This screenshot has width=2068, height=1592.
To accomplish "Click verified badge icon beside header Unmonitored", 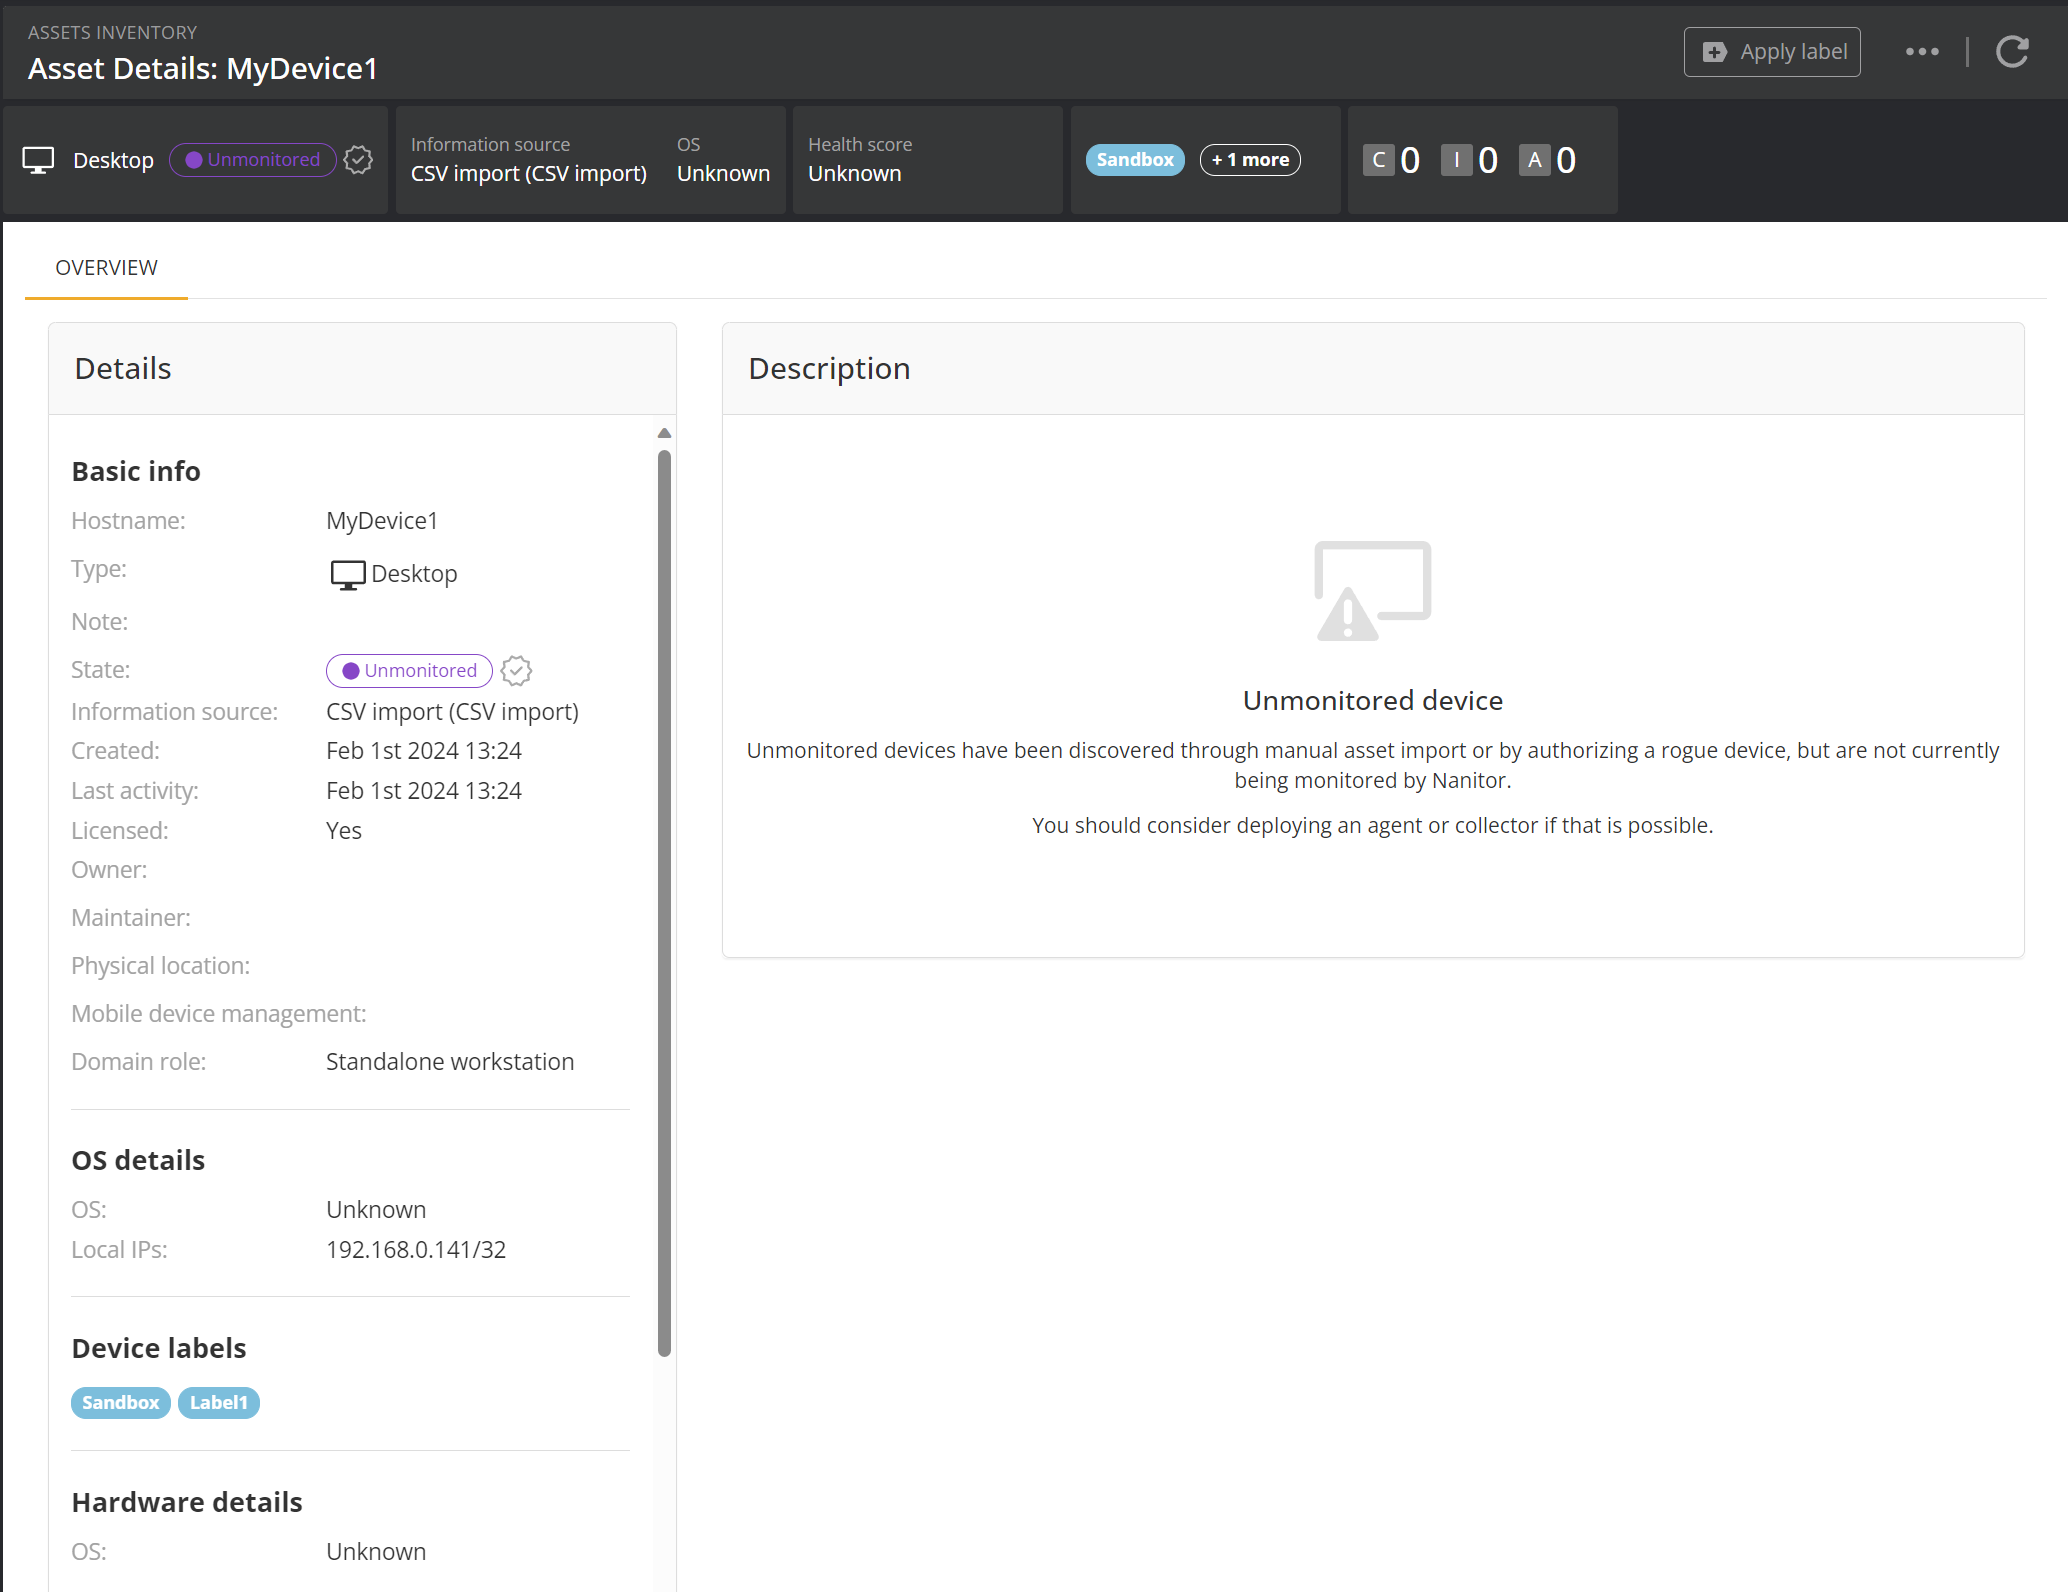I will pyautogui.click(x=358, y=160).
